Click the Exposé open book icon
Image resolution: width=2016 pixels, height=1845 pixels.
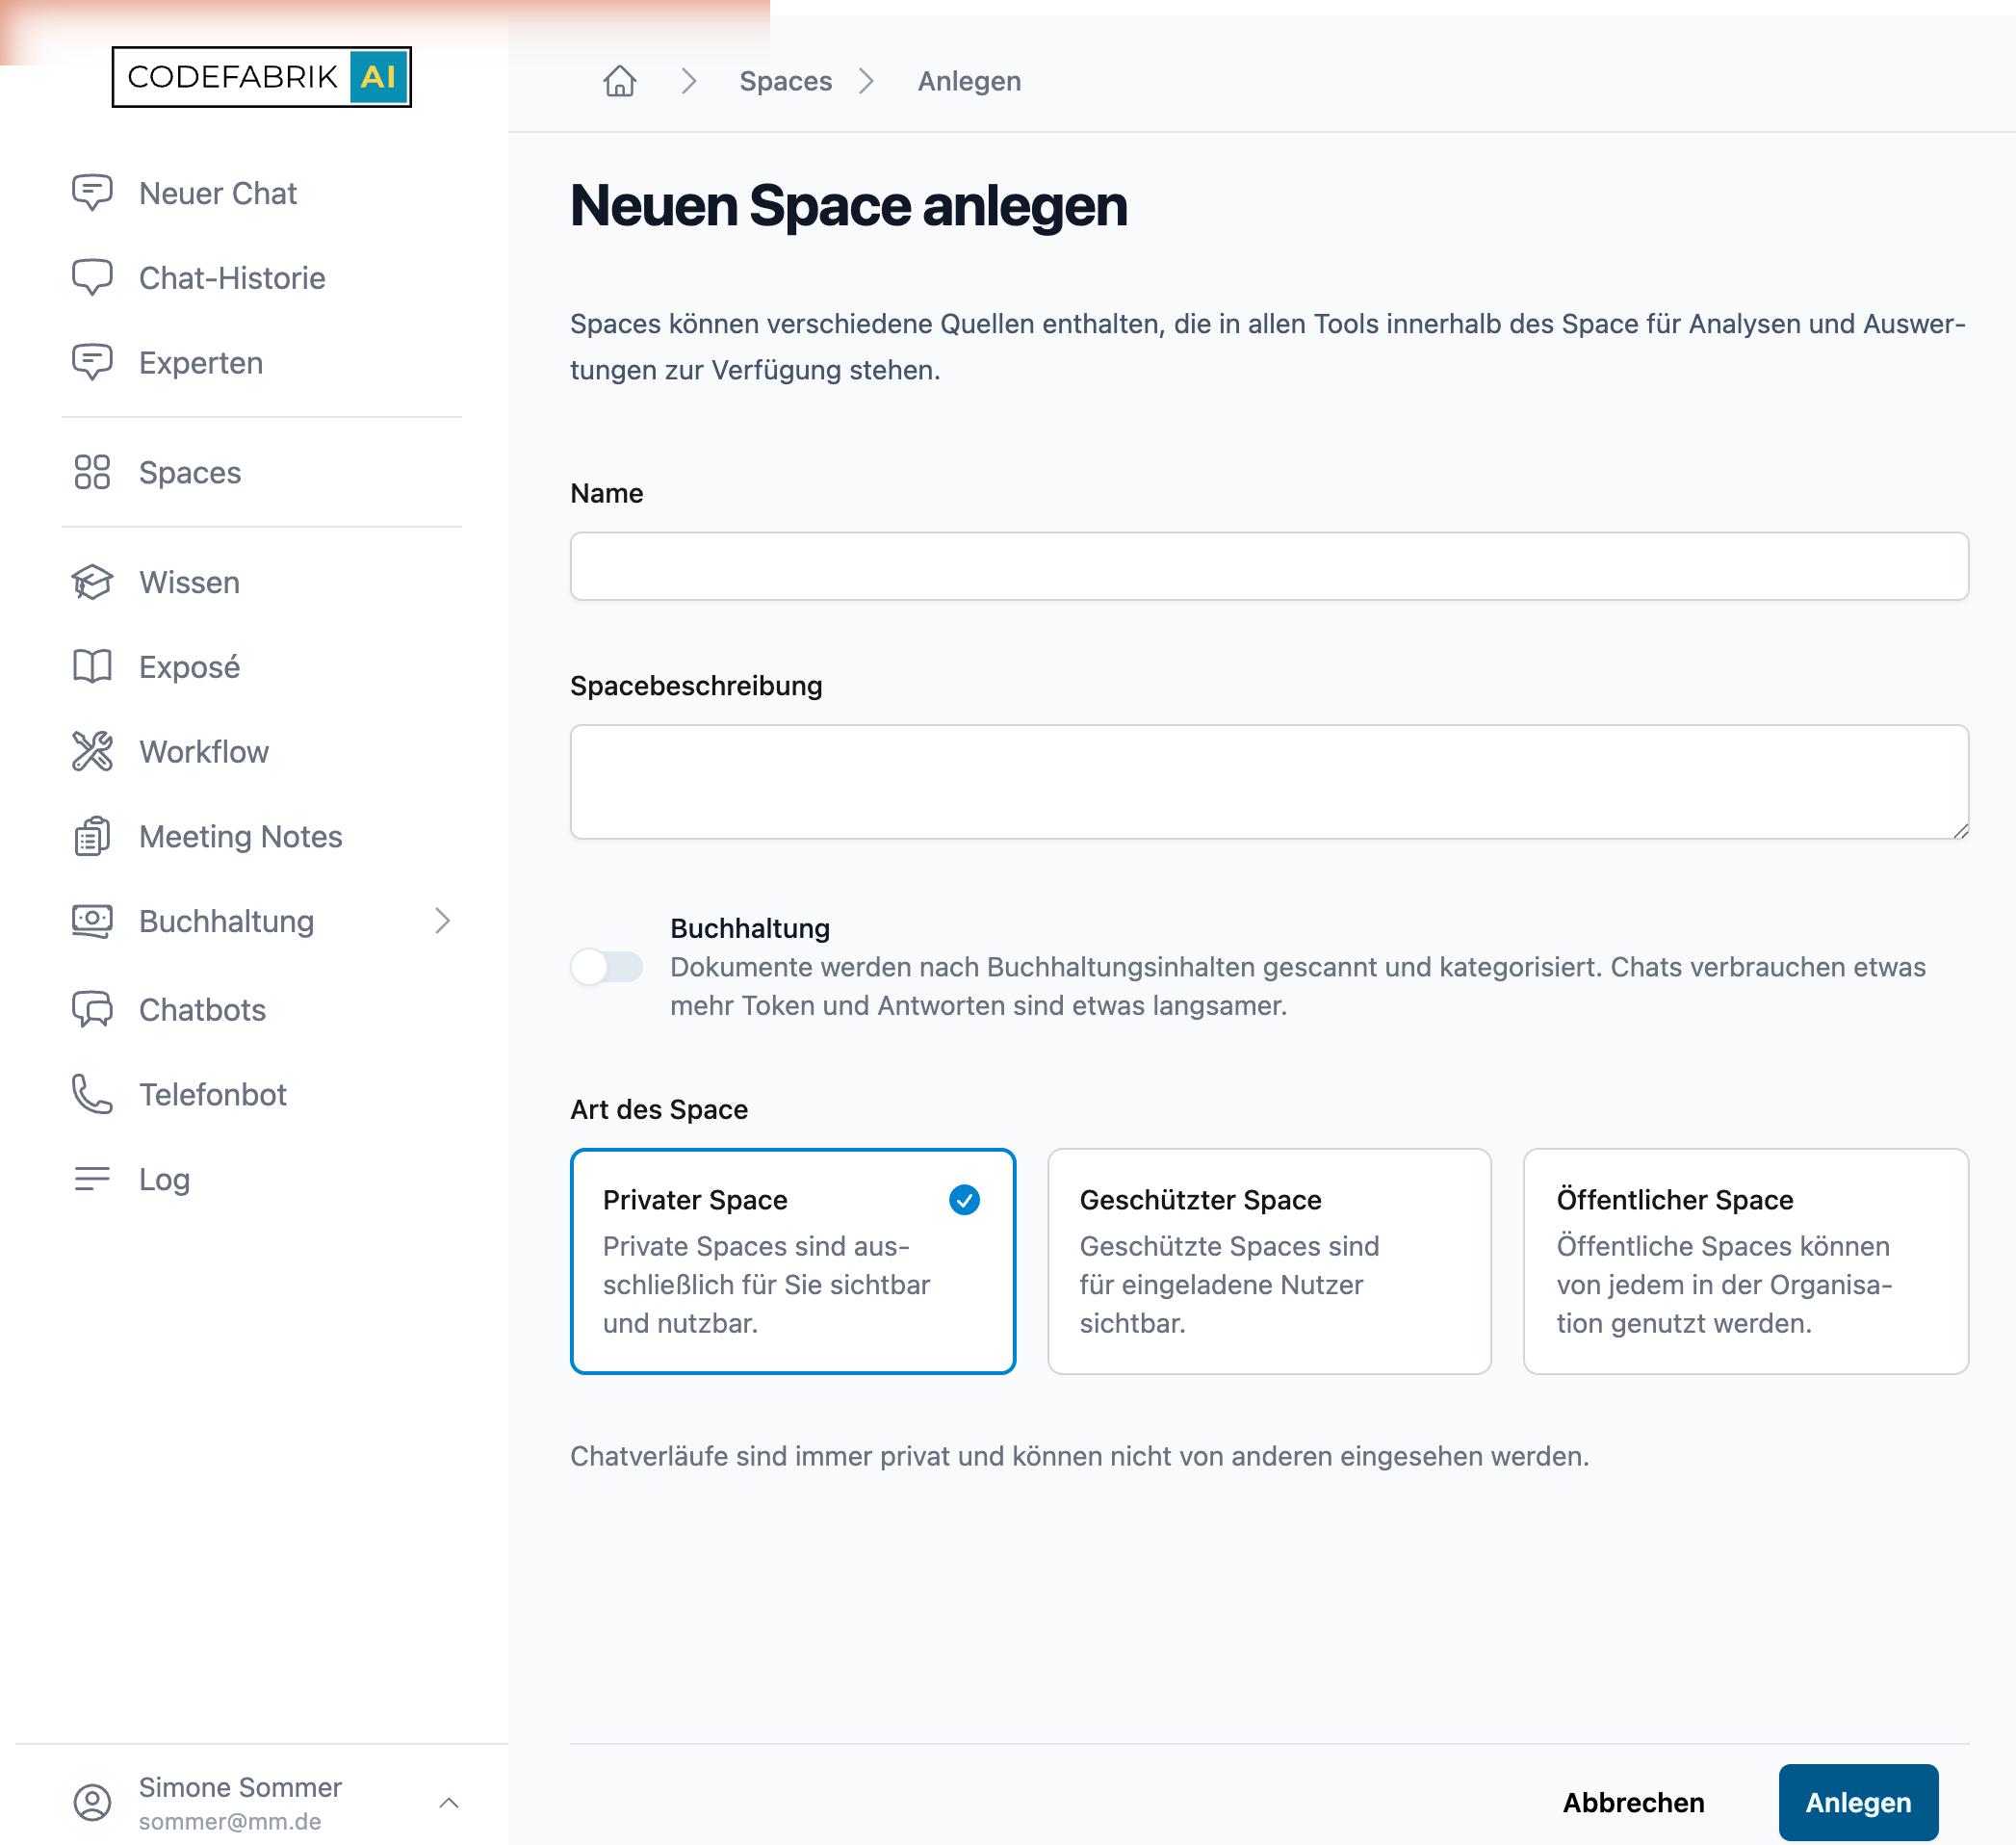(x=92, y=667)
